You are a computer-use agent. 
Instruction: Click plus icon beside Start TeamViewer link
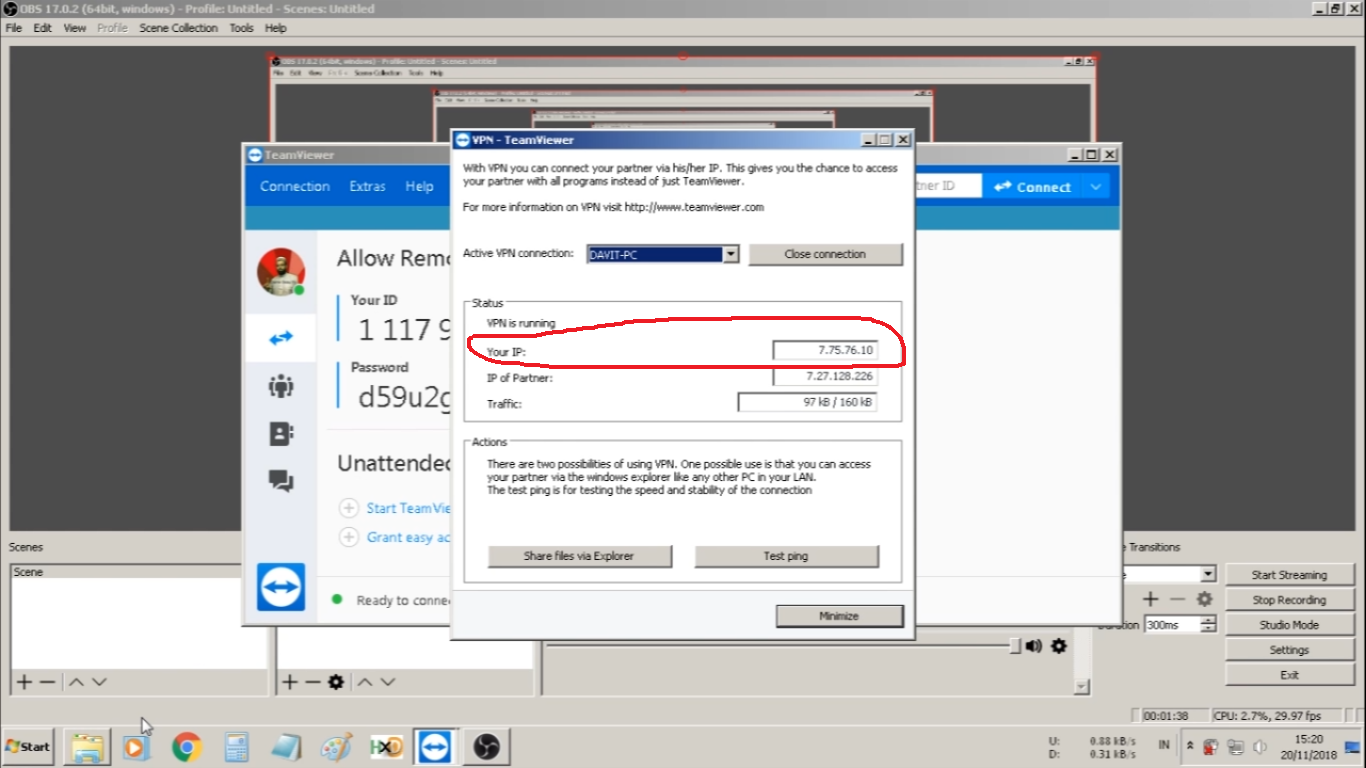349,508
